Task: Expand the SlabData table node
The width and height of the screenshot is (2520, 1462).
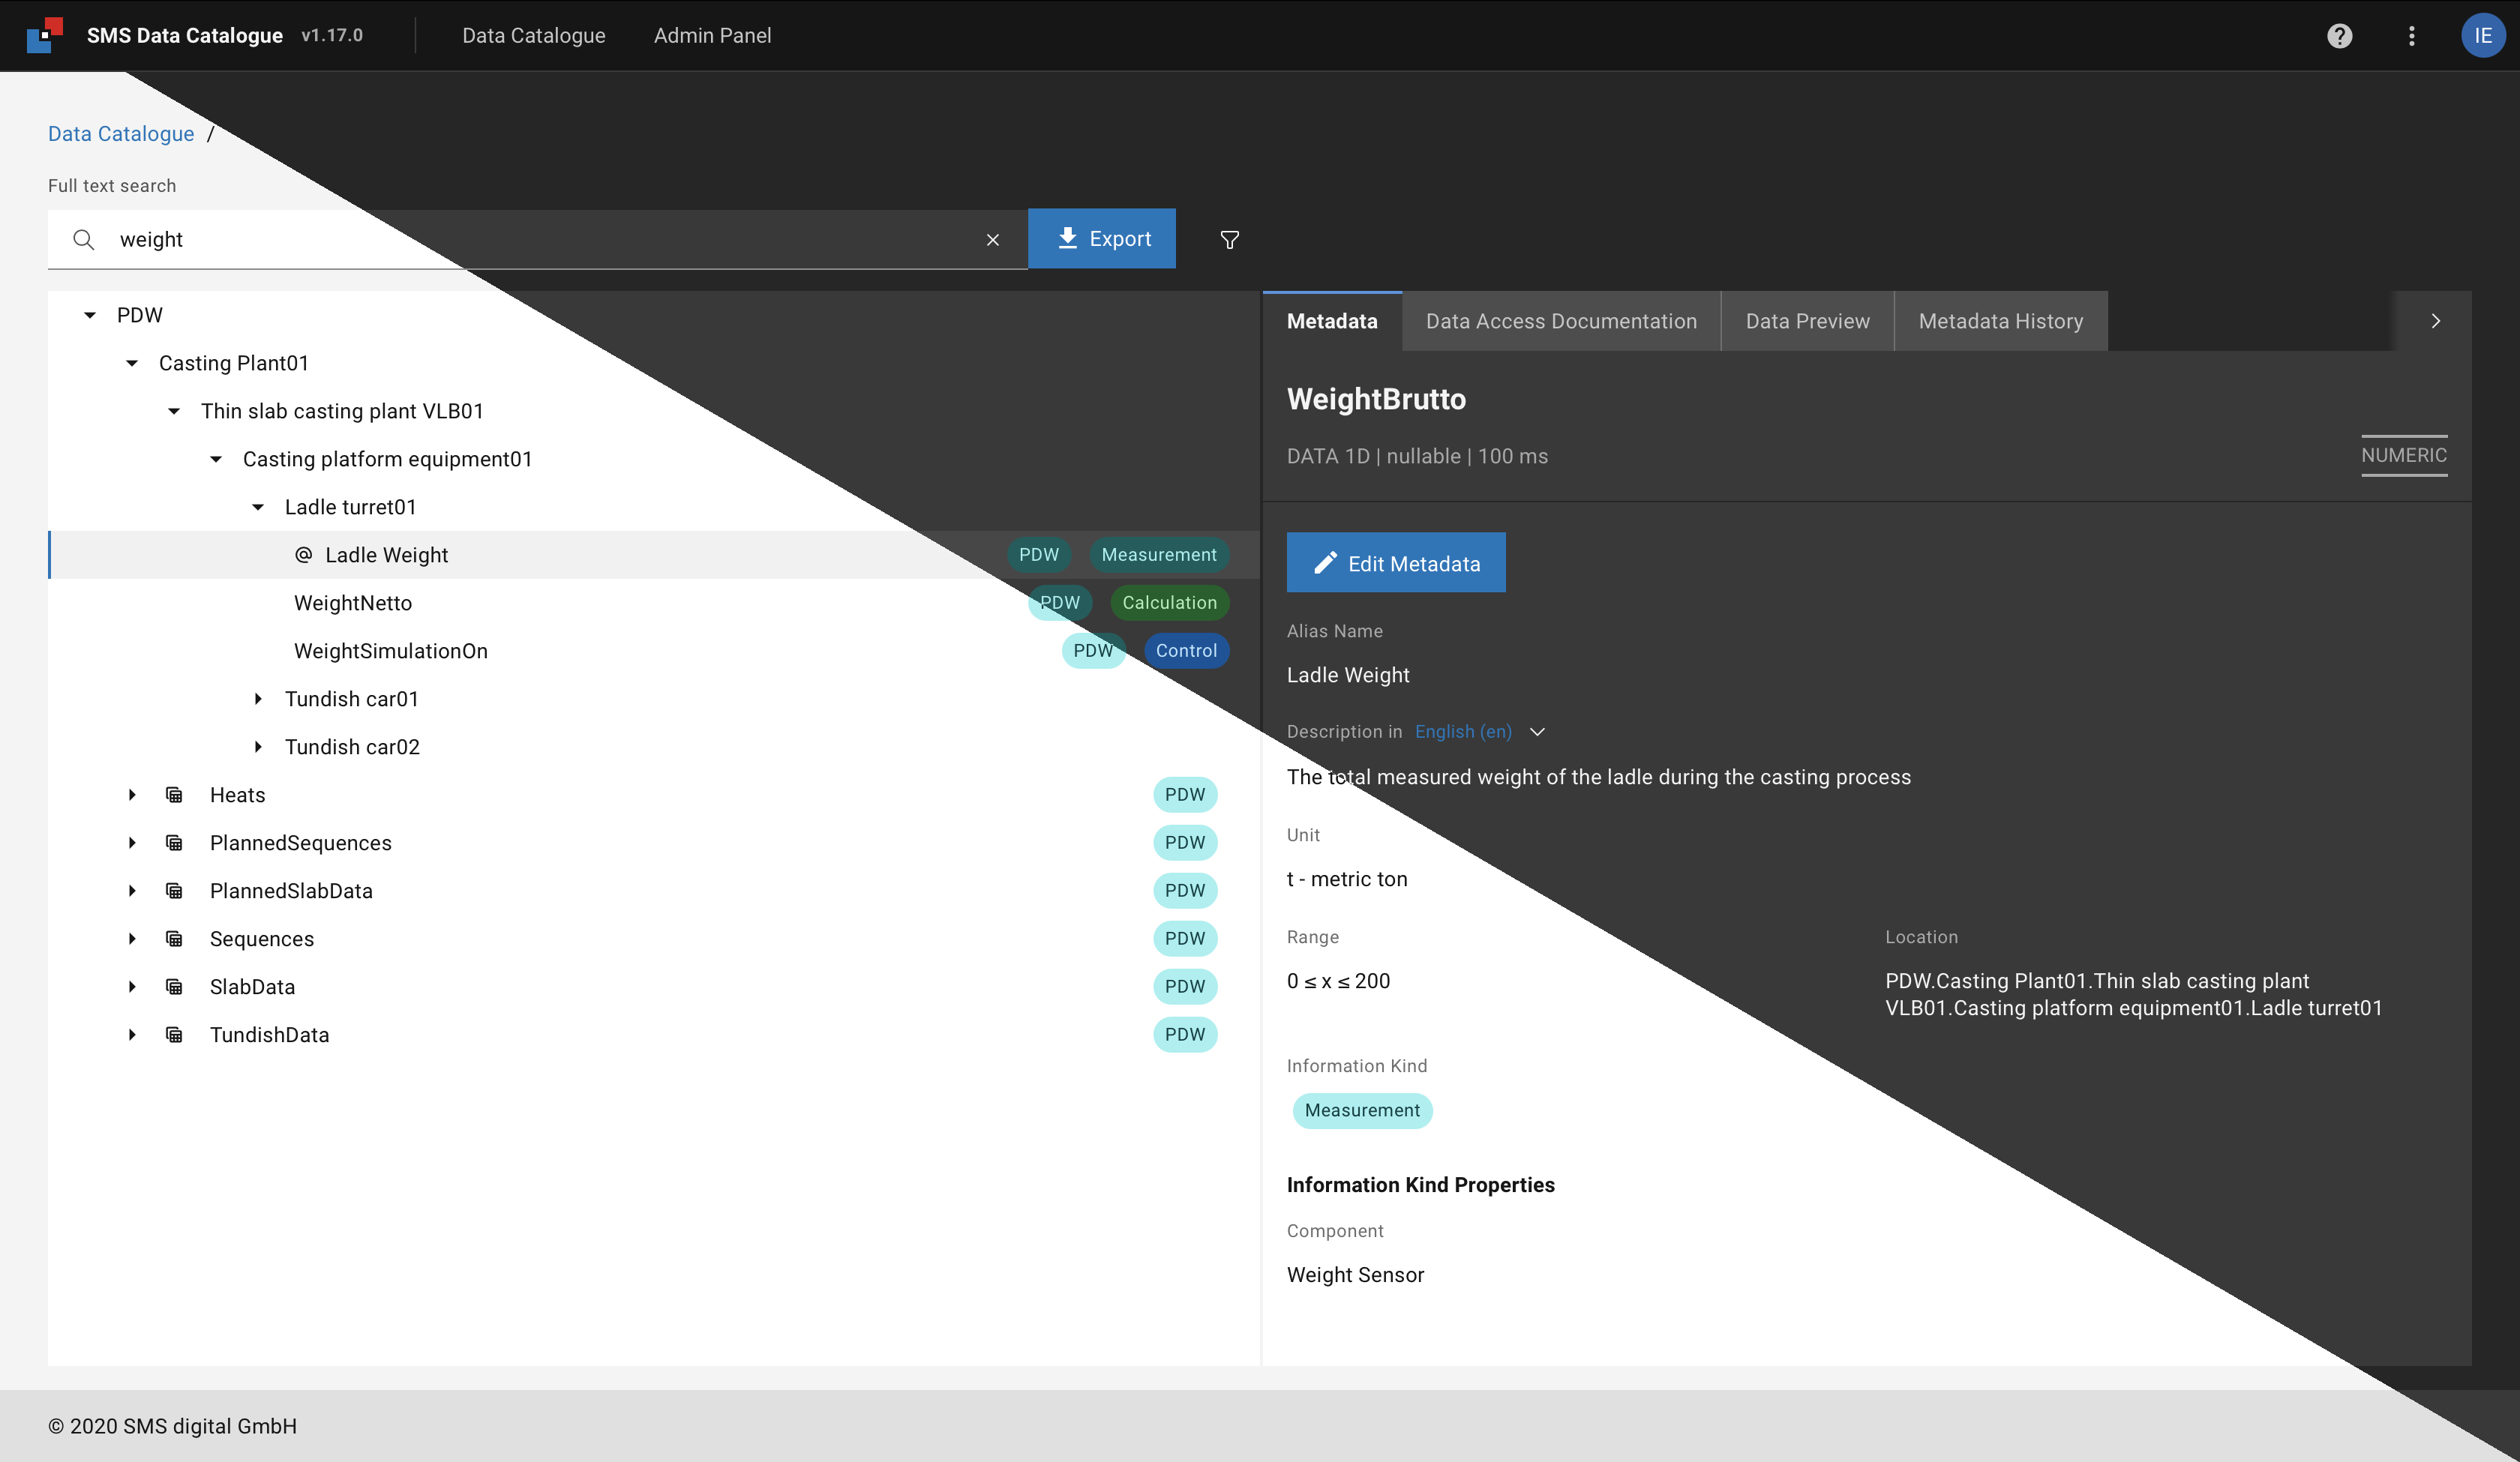Action: point(132,987)
